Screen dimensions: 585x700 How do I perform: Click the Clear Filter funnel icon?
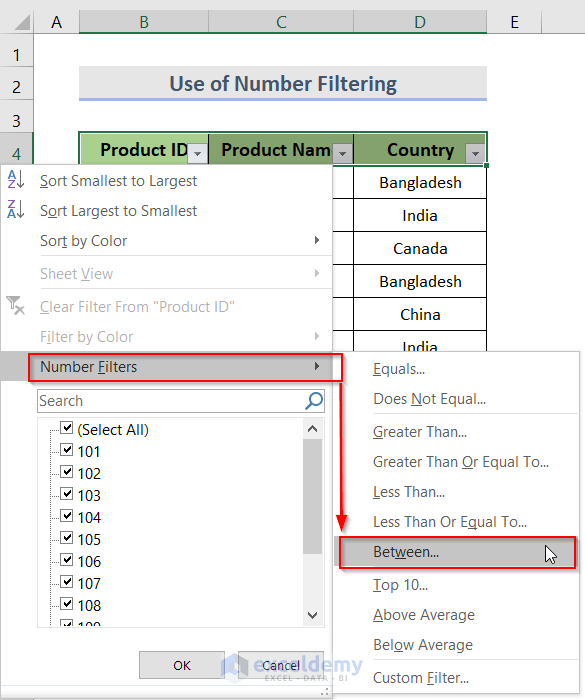tap(16, 306)
